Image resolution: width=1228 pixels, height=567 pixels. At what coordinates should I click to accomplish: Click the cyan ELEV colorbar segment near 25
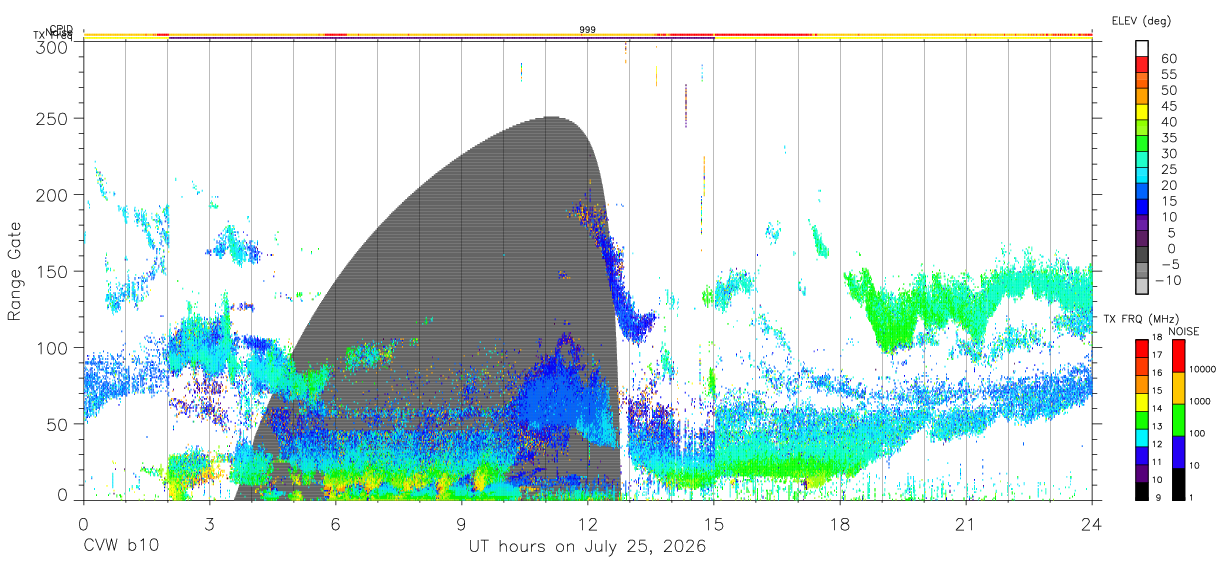(1142, 175)
